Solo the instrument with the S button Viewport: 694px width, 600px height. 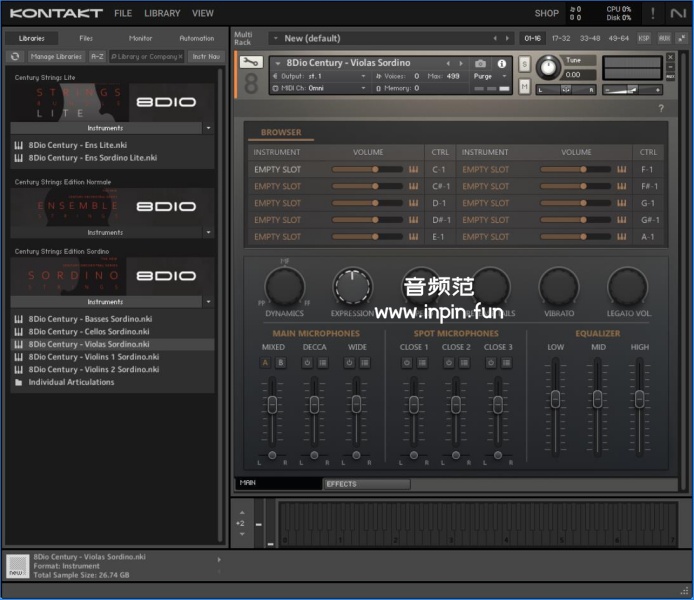525,65
